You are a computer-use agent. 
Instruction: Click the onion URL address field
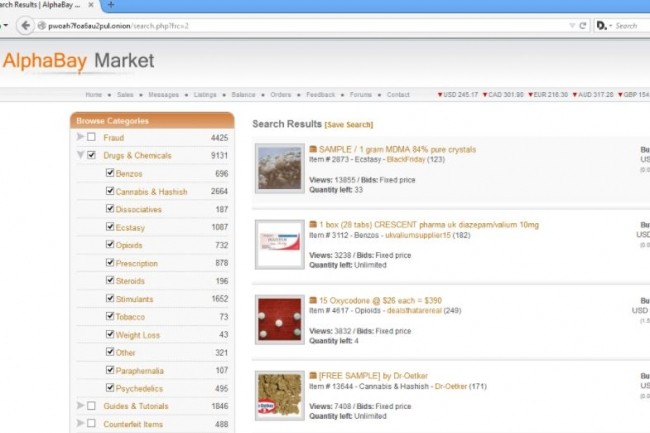pos(305,26)
